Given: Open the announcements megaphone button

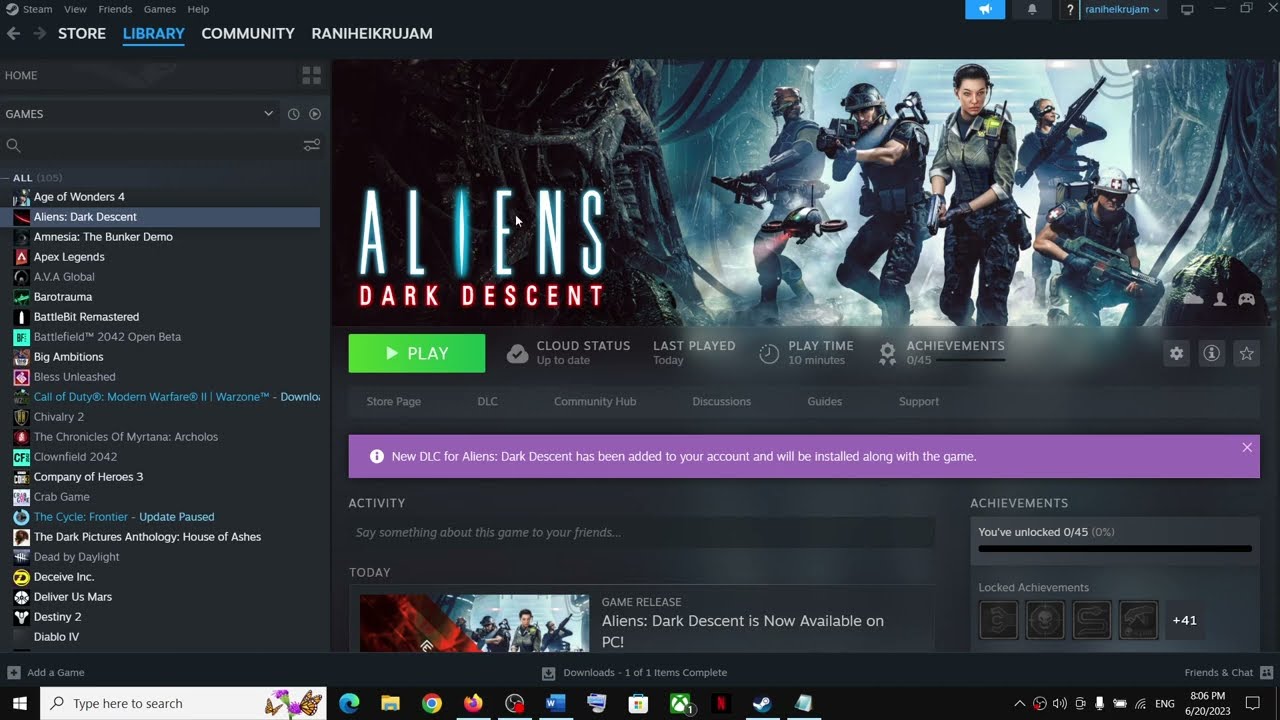Looking at the screenshot, I should coord(985,9).
